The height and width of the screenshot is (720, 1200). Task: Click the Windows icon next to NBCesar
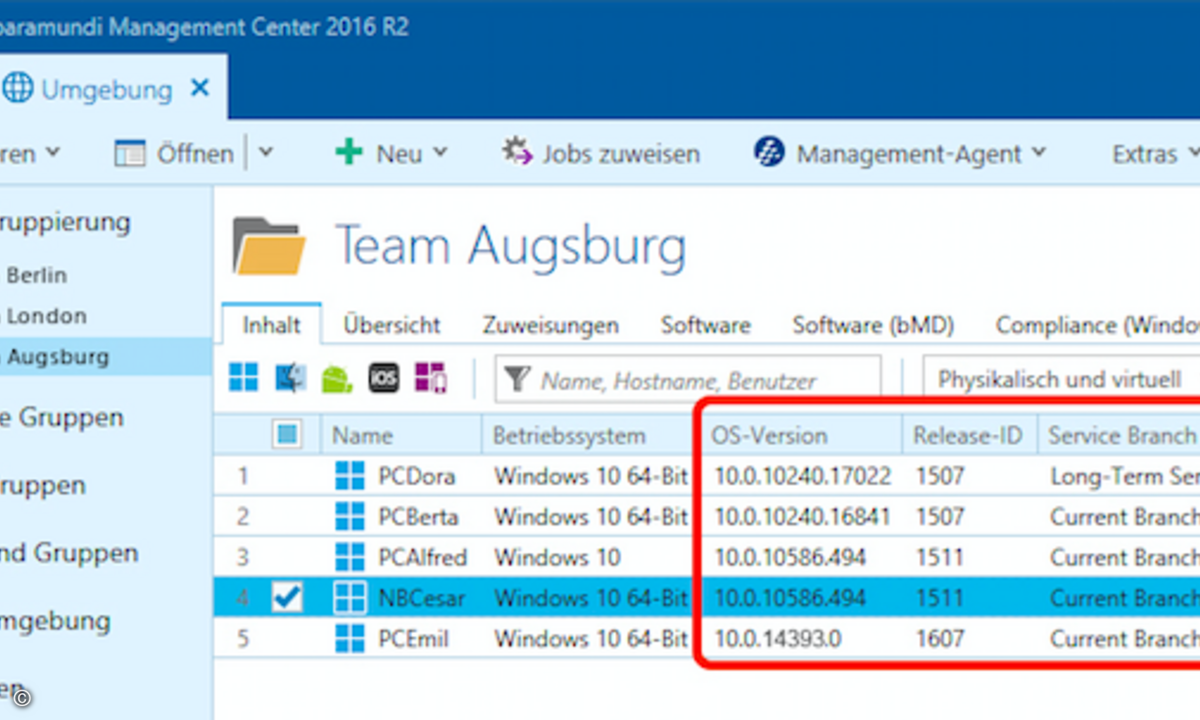click(350, 598)
